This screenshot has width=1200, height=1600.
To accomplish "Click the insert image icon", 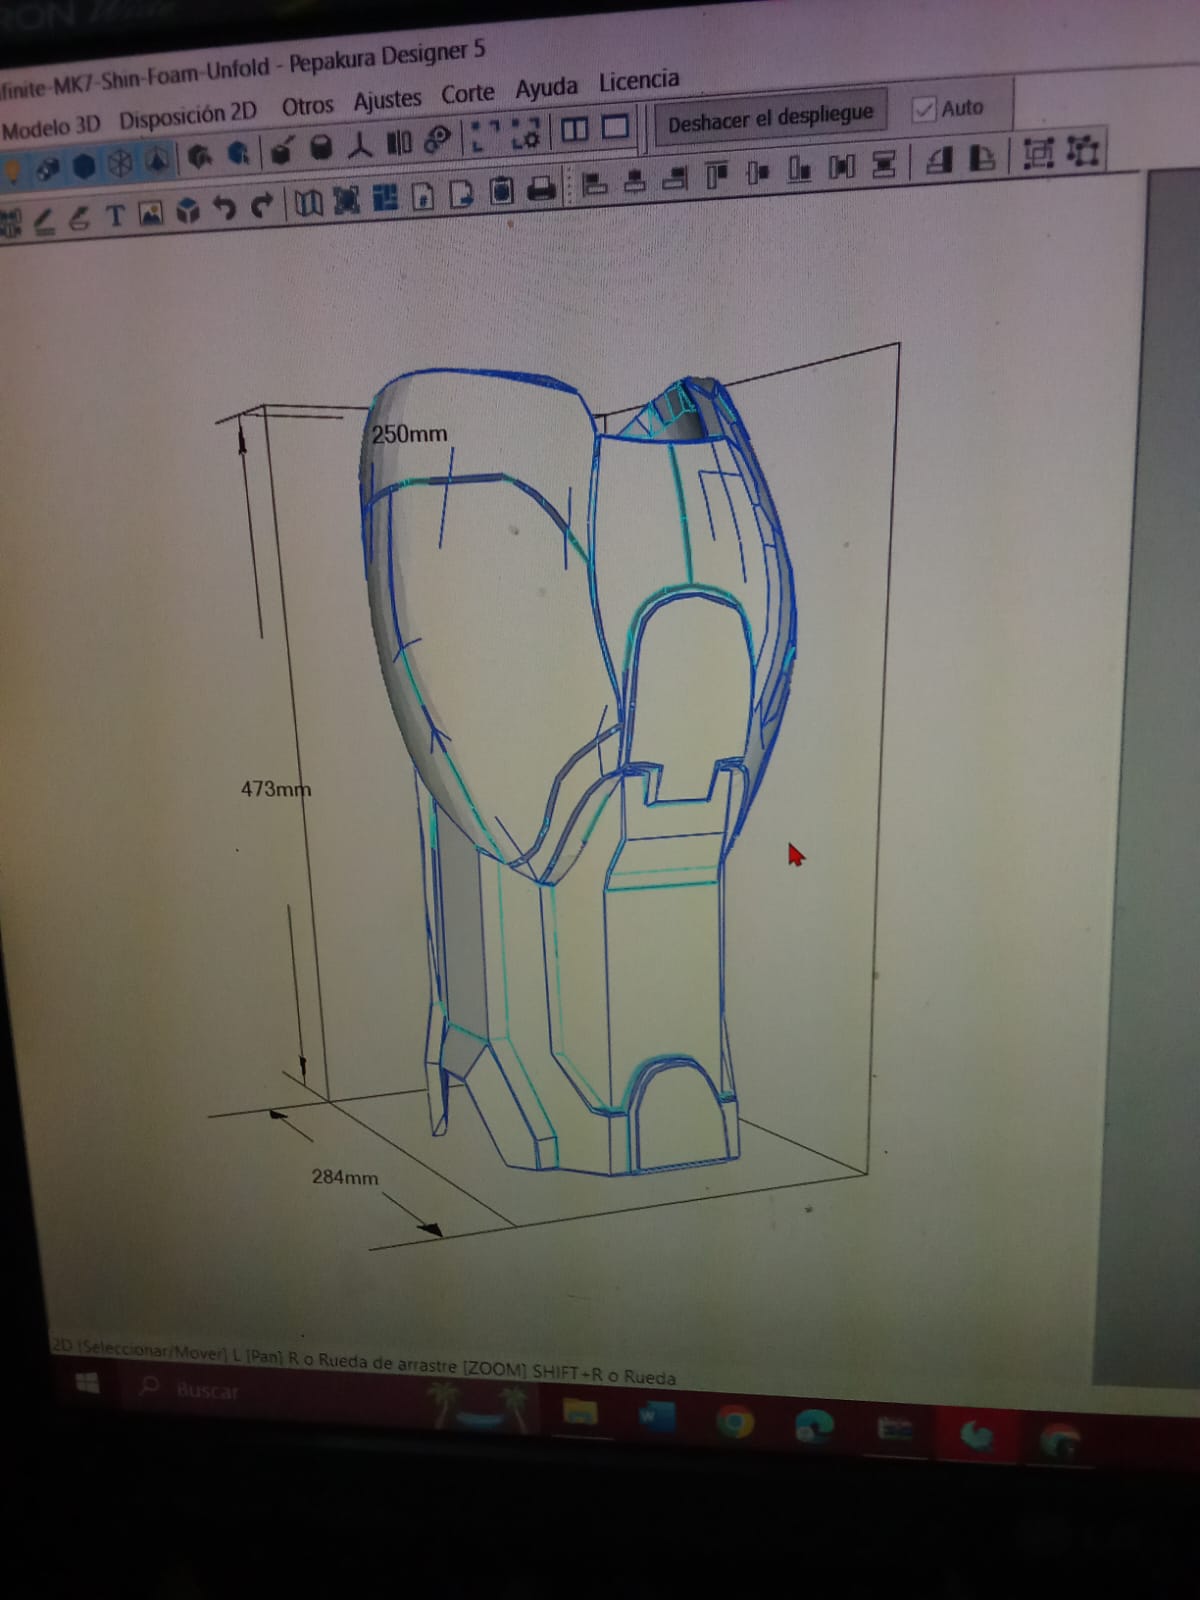I will click(150, 212).
